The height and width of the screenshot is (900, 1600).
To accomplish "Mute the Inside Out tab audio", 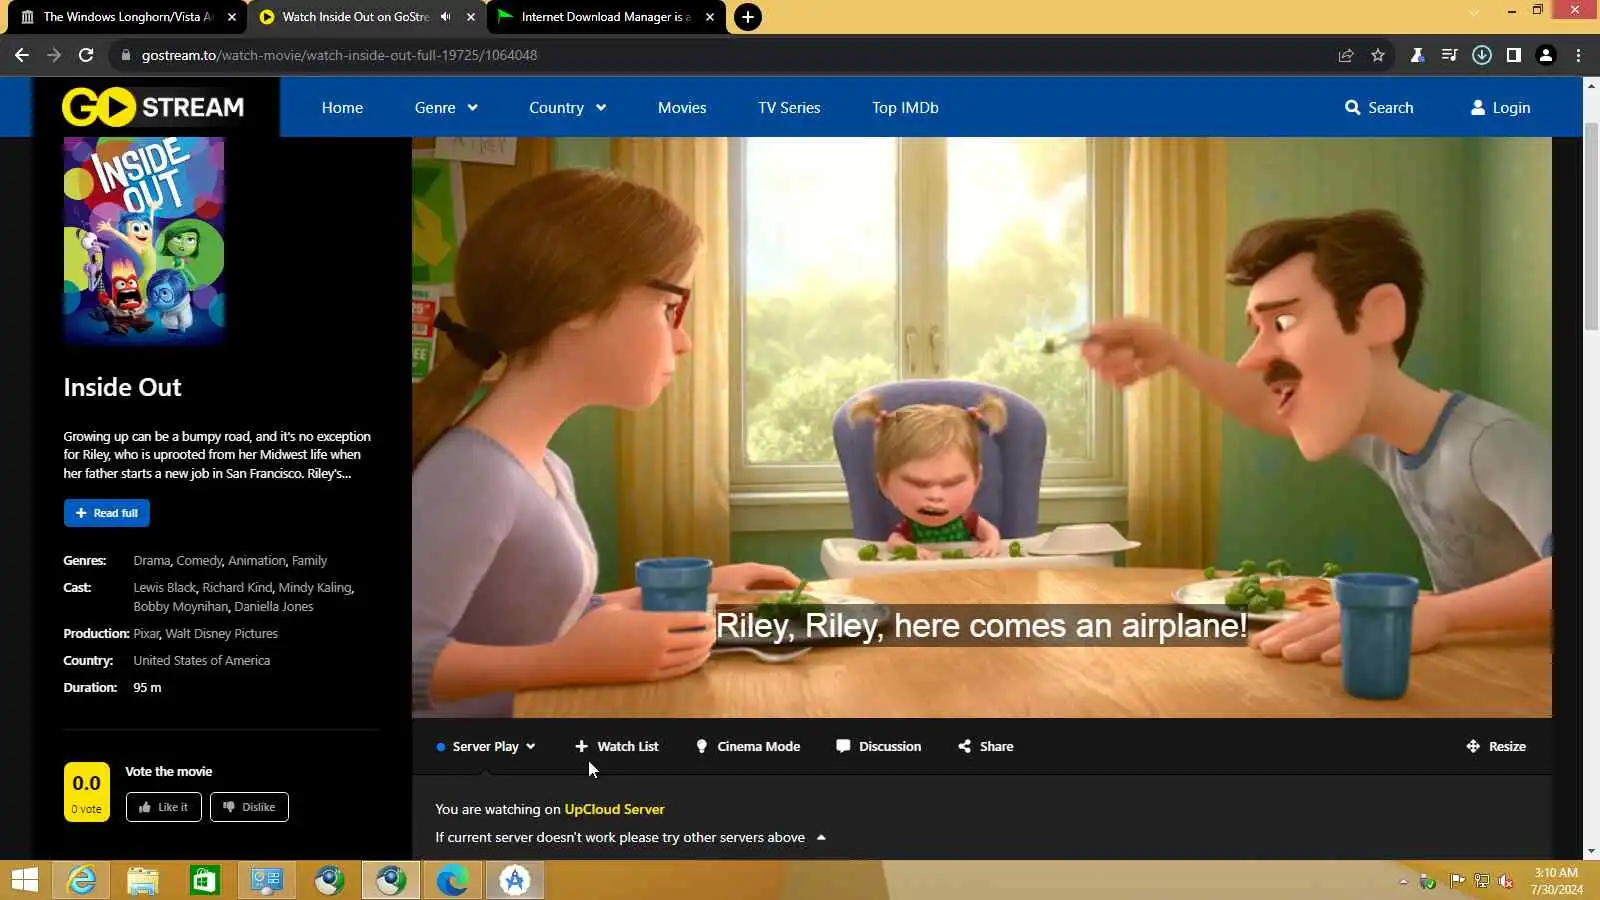I will pos(446,17).
